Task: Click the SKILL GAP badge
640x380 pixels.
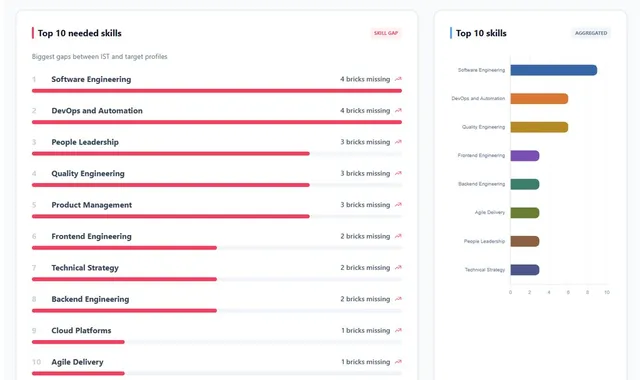Action: click(x=386, y=33)
